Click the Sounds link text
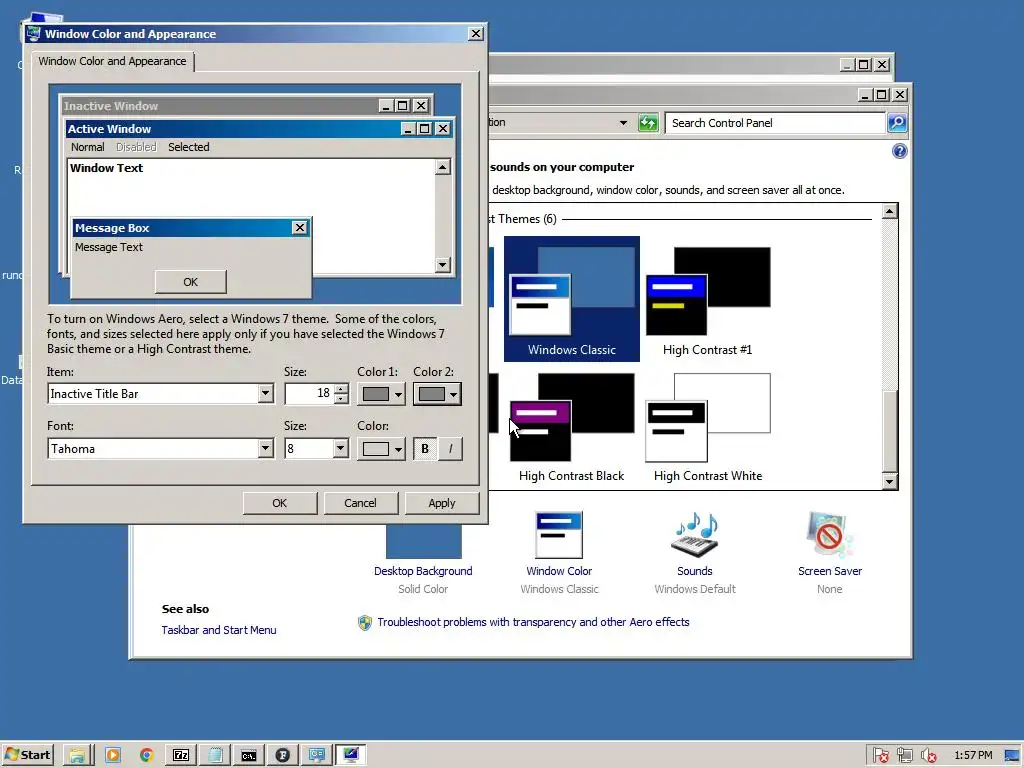Screen dimensions: 1024x768 pyautogui.click(x=695, y=571)
